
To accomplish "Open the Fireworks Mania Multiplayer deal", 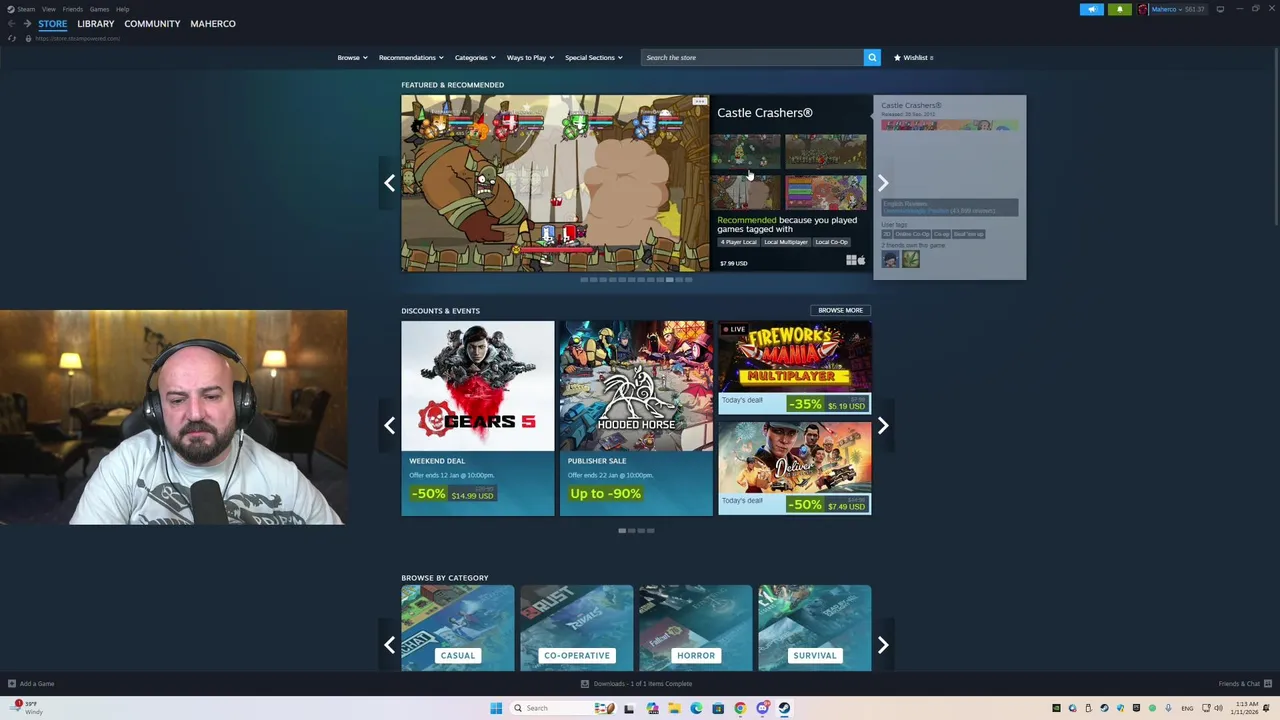I will (794, 368).
